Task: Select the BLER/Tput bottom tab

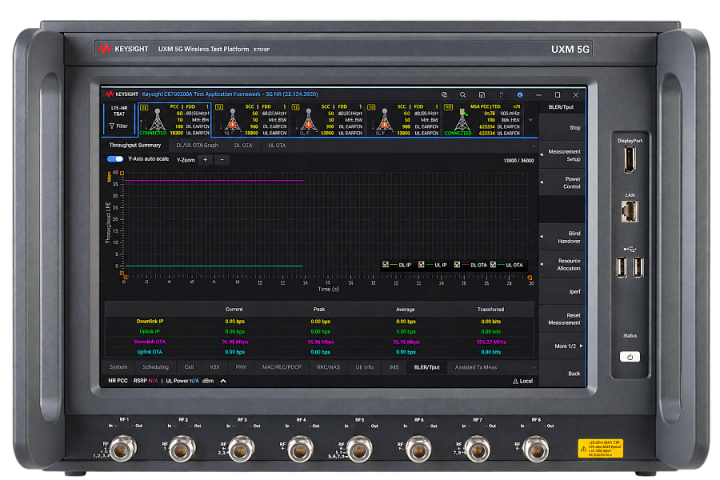Action: click(427, 367)
